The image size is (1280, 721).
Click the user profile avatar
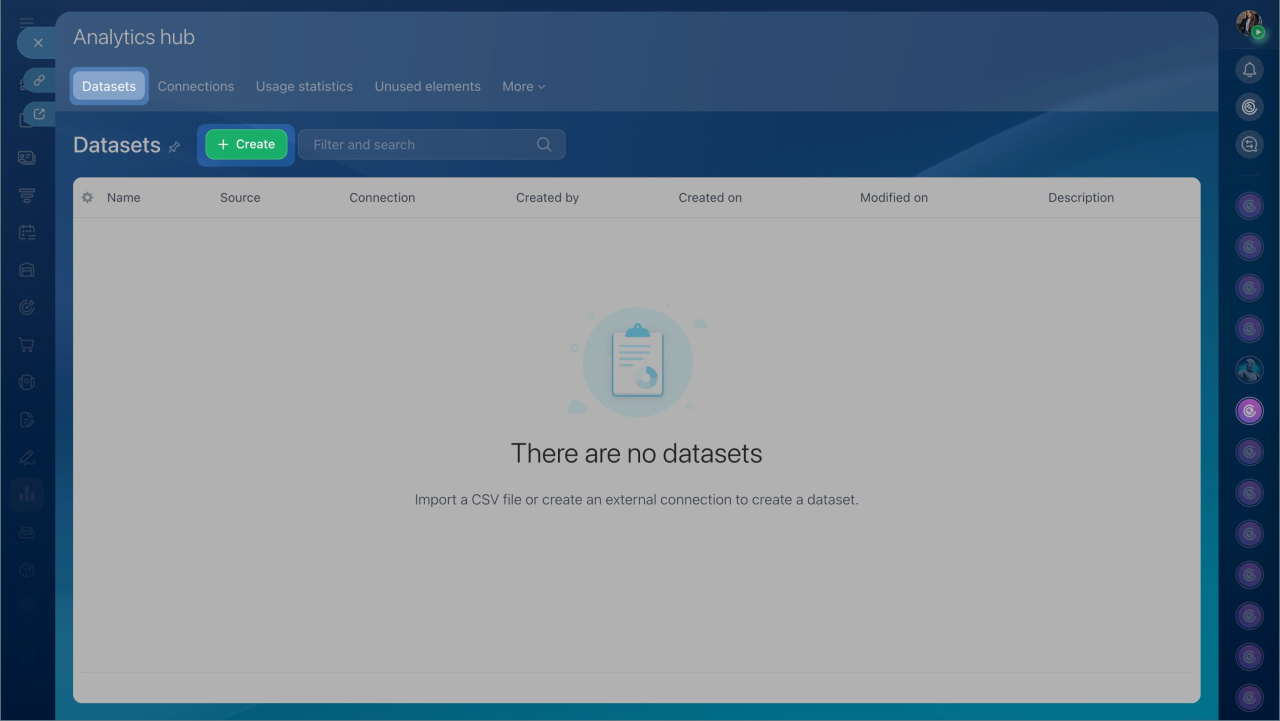(1249, 24)
